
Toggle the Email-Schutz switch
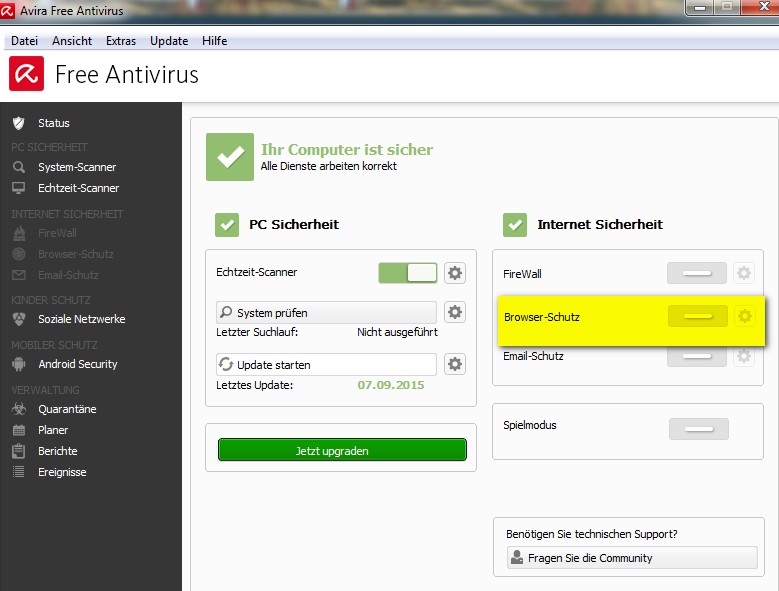tap(697, 357)
